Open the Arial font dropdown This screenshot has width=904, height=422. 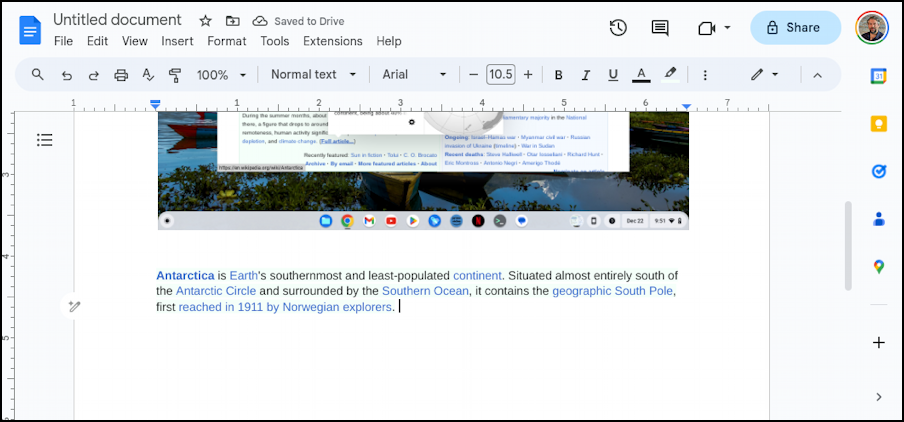(x=415, y=74)
